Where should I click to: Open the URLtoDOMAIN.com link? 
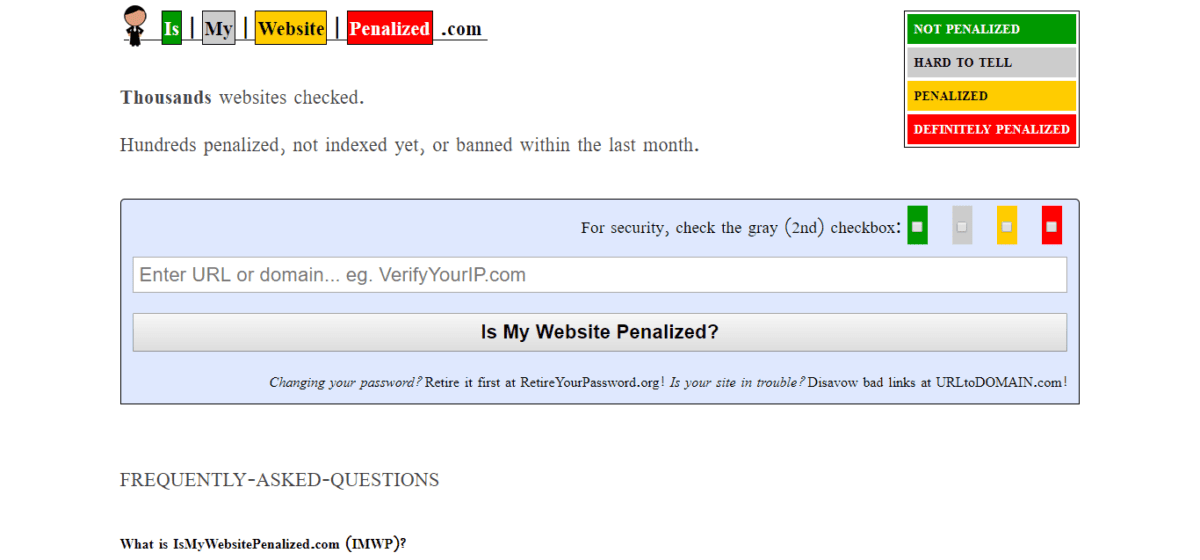point(999,382)
